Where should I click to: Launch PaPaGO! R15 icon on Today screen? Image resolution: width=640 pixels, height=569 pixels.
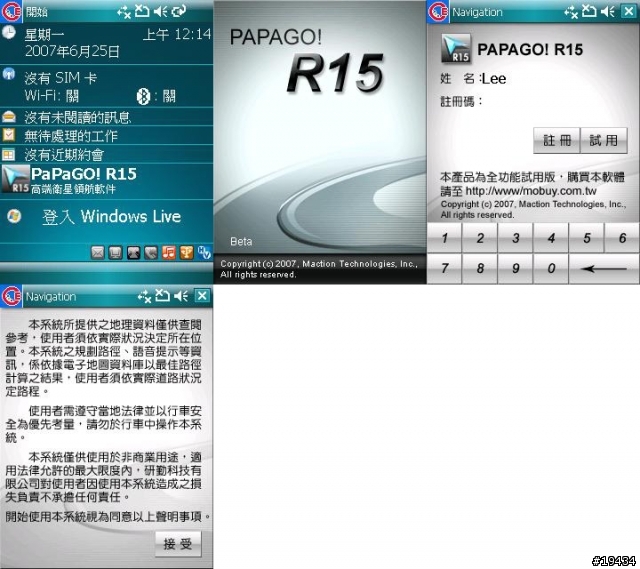pos(16,179)
